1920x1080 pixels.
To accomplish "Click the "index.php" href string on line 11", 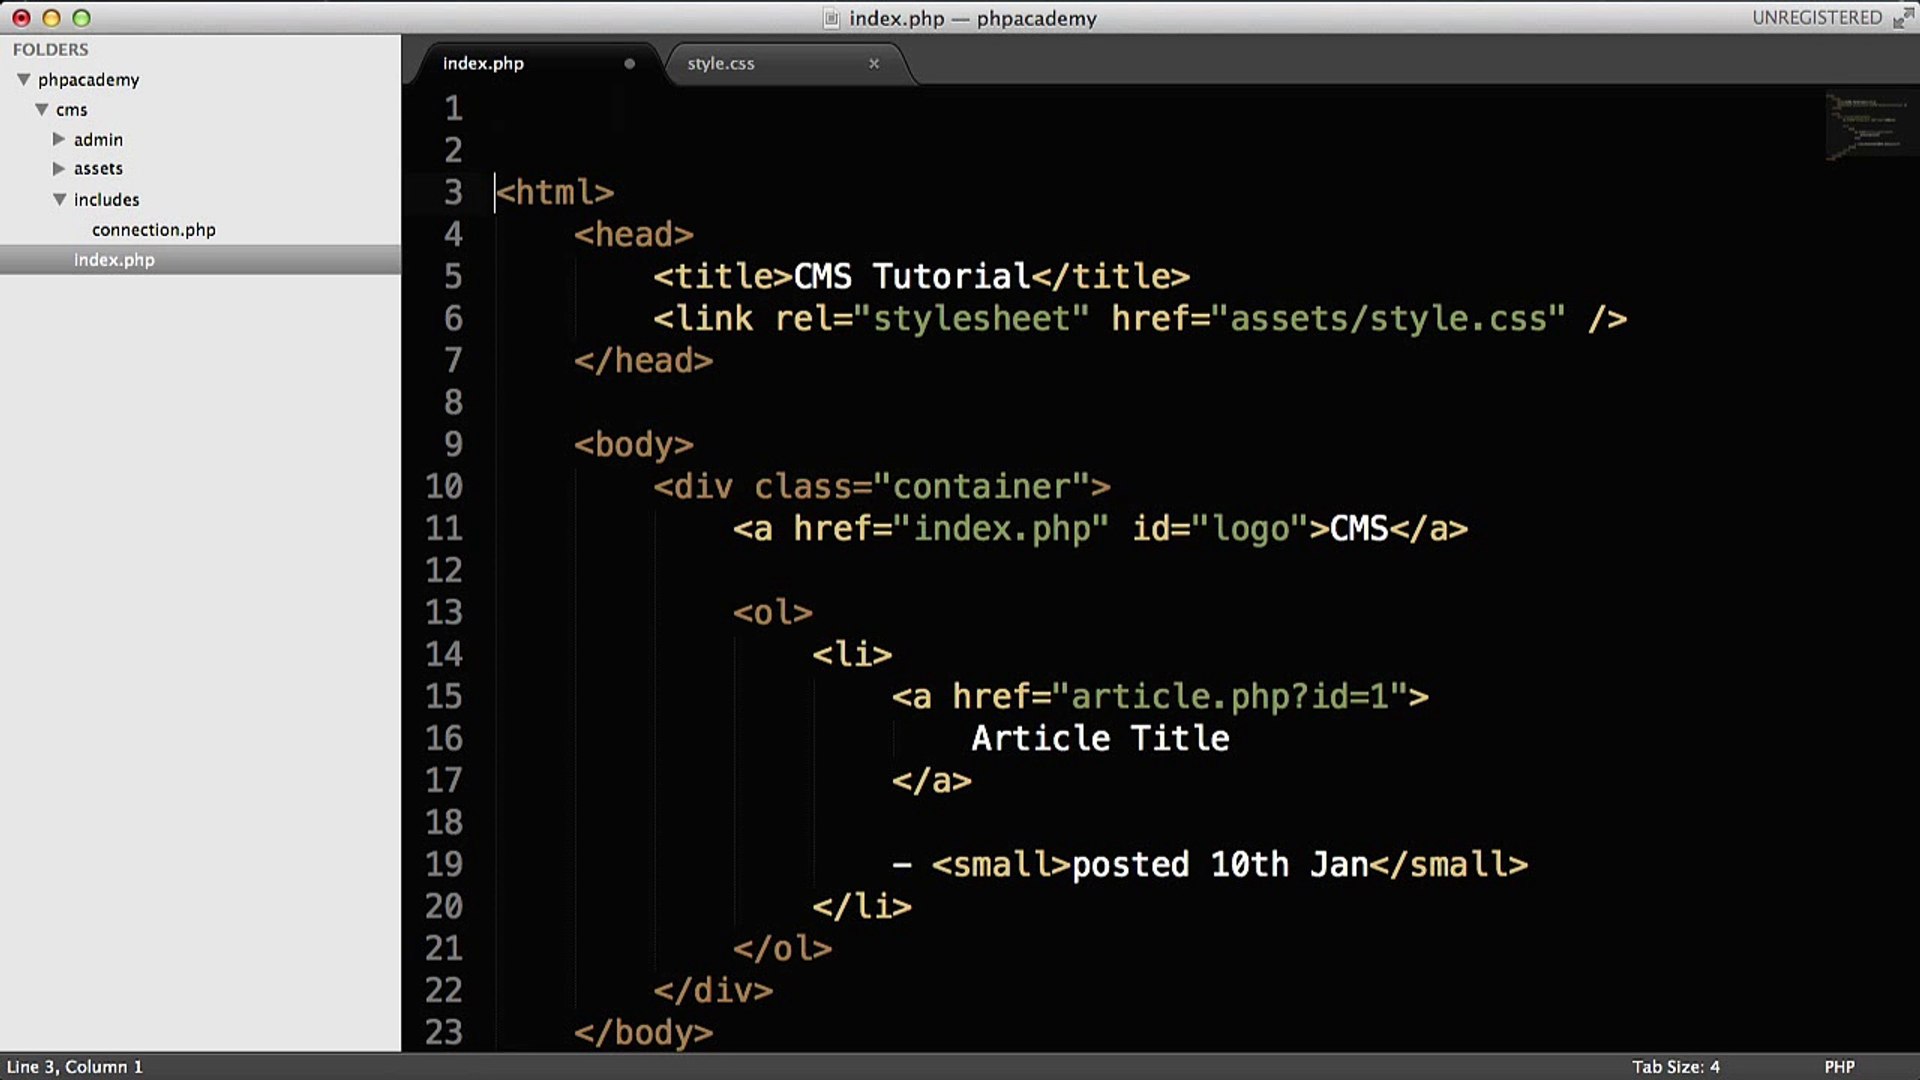I will [x=1001, y=528].
